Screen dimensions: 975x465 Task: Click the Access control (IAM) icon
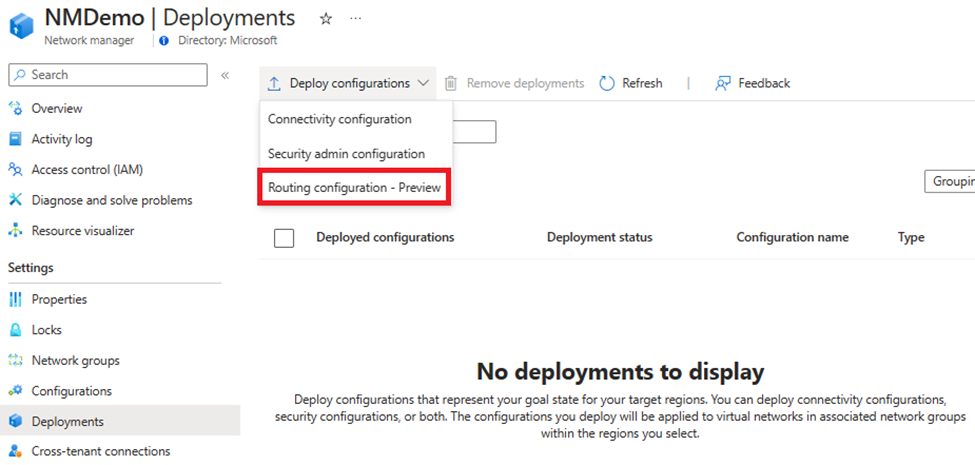point(15,170)
